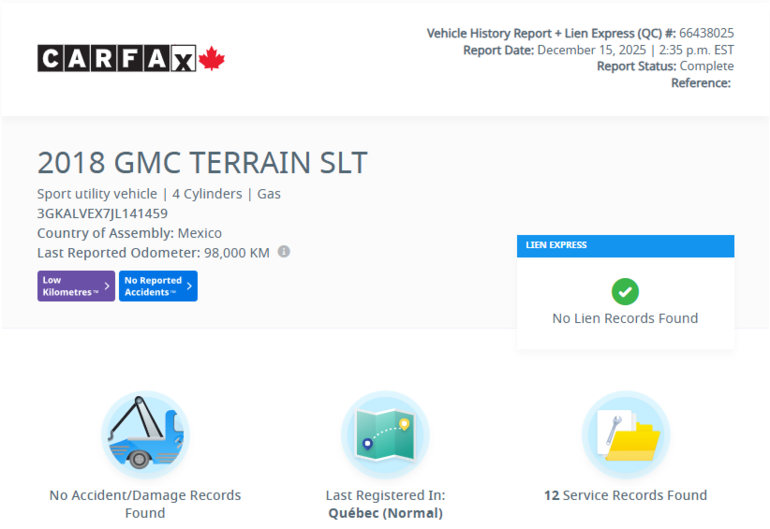Click the Last Registered In Québec label
This screenshot has height=529, width=770.
pyautogui.click(x=385, y=503)
